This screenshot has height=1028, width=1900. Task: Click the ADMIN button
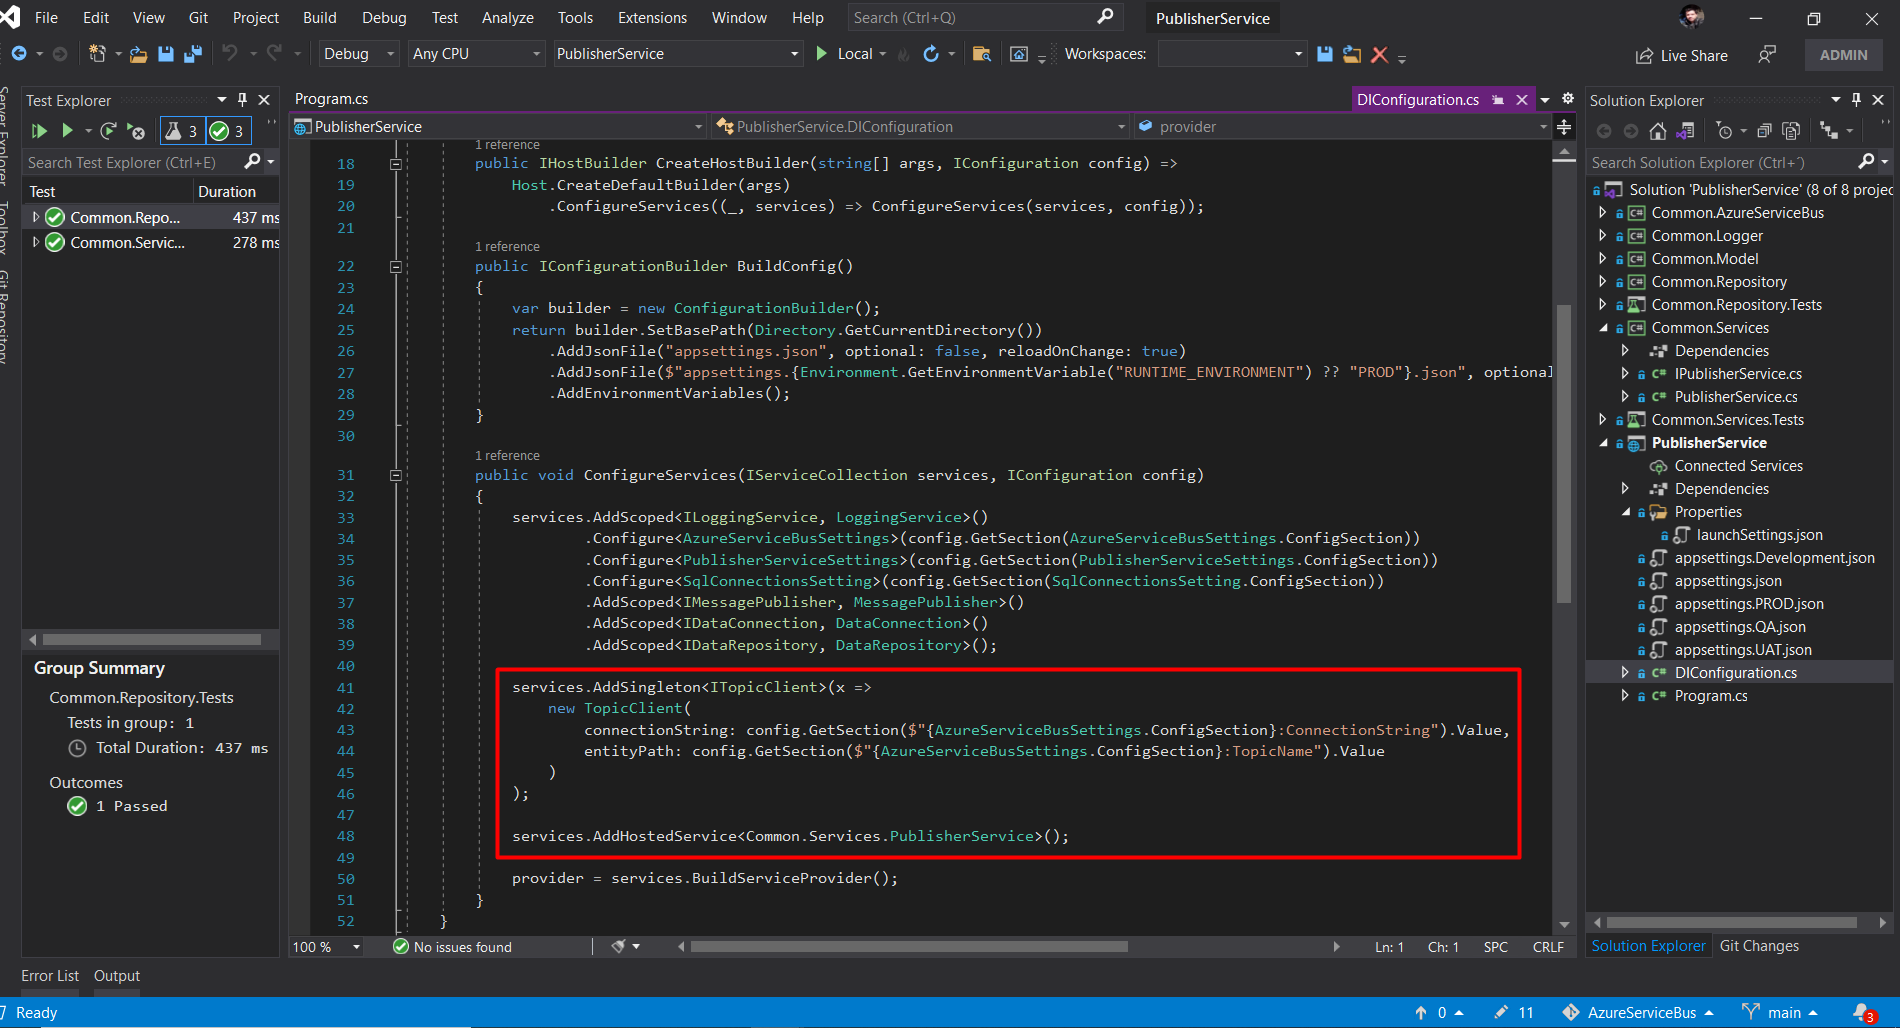1843,54
